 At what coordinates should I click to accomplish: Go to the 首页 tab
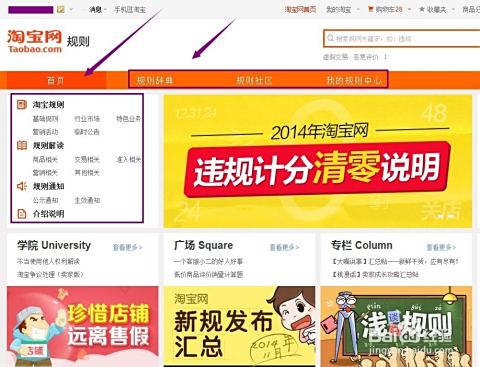click(x=55, y=80)
